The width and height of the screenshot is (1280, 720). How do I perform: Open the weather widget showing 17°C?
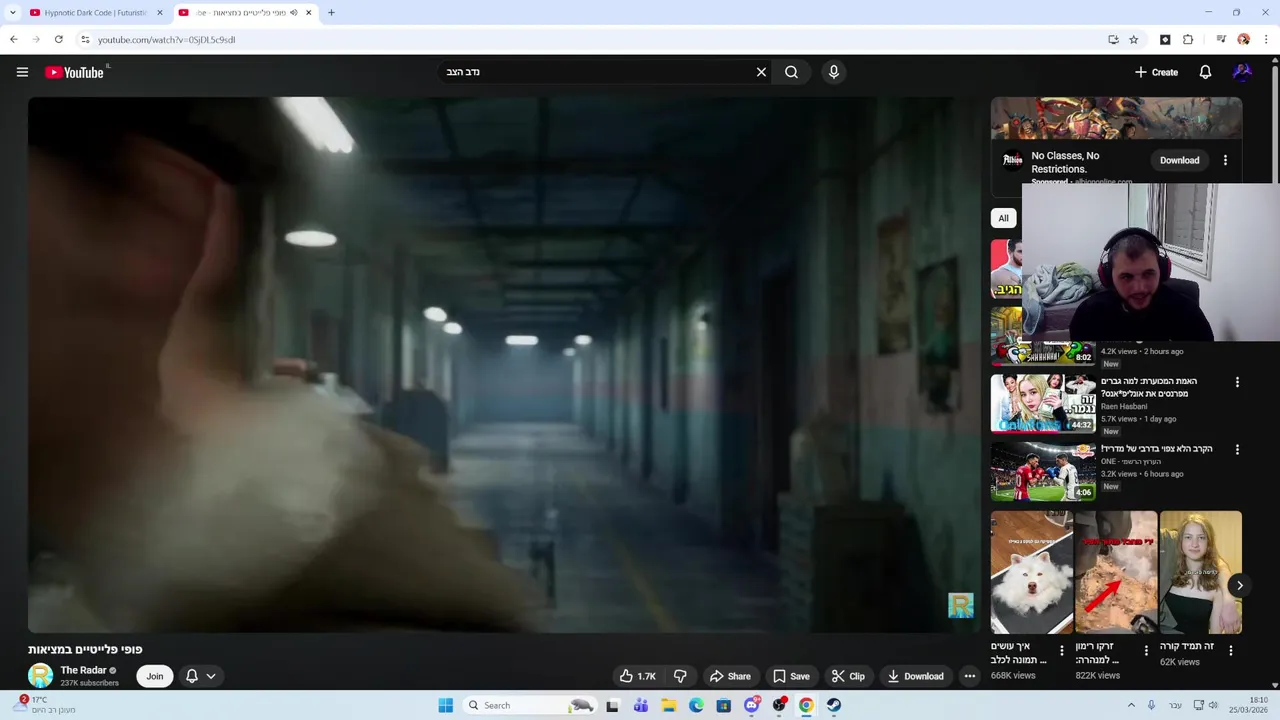click(x=45, y=705)
